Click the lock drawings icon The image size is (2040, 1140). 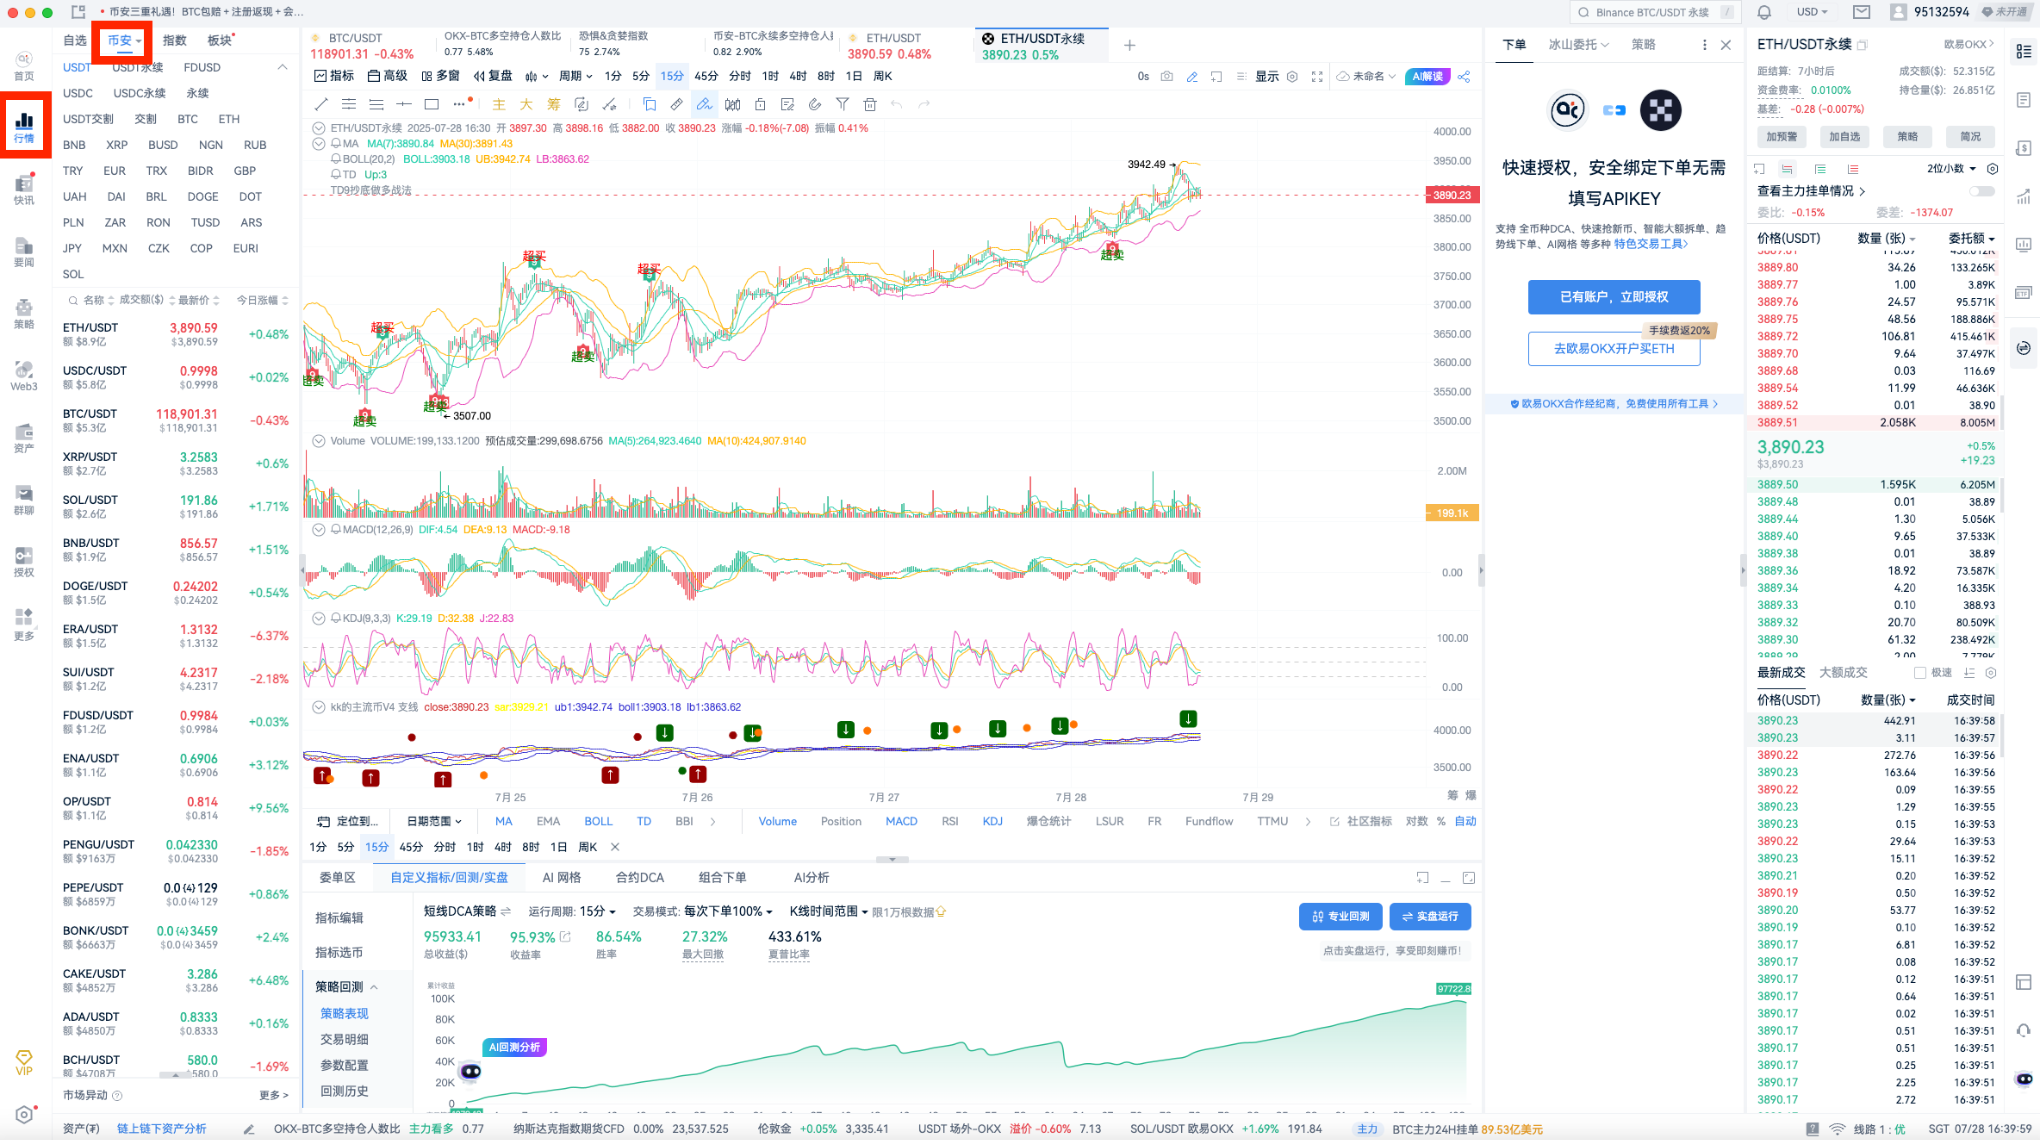click(760, 104)
